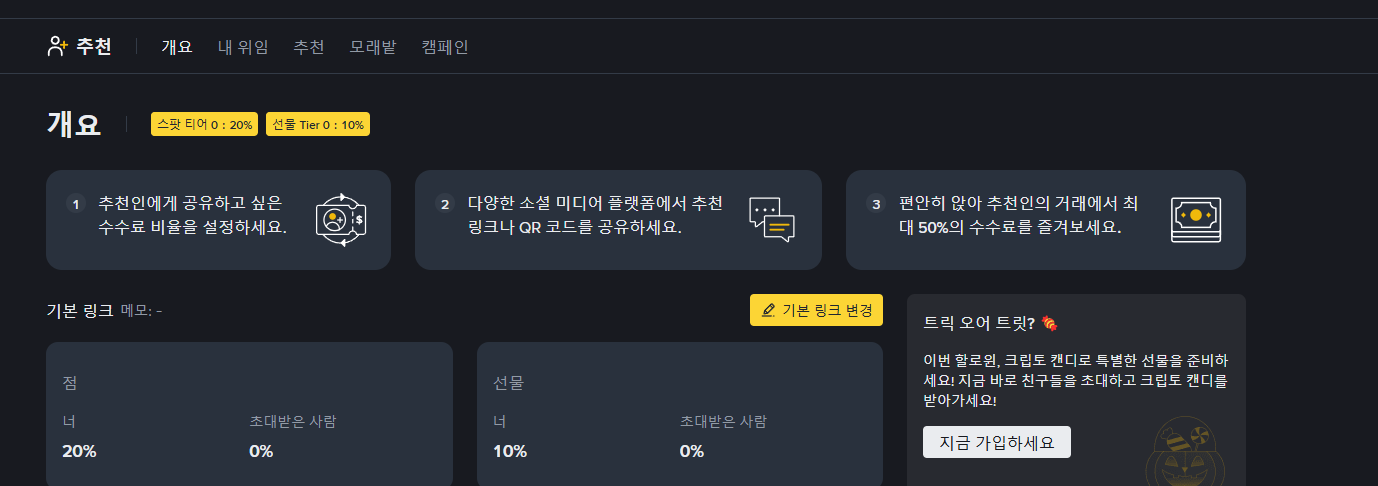The width and height of the screenshot is (1378, 486).
Task: Click the 선물 commission card
Action: coord(680,414)
